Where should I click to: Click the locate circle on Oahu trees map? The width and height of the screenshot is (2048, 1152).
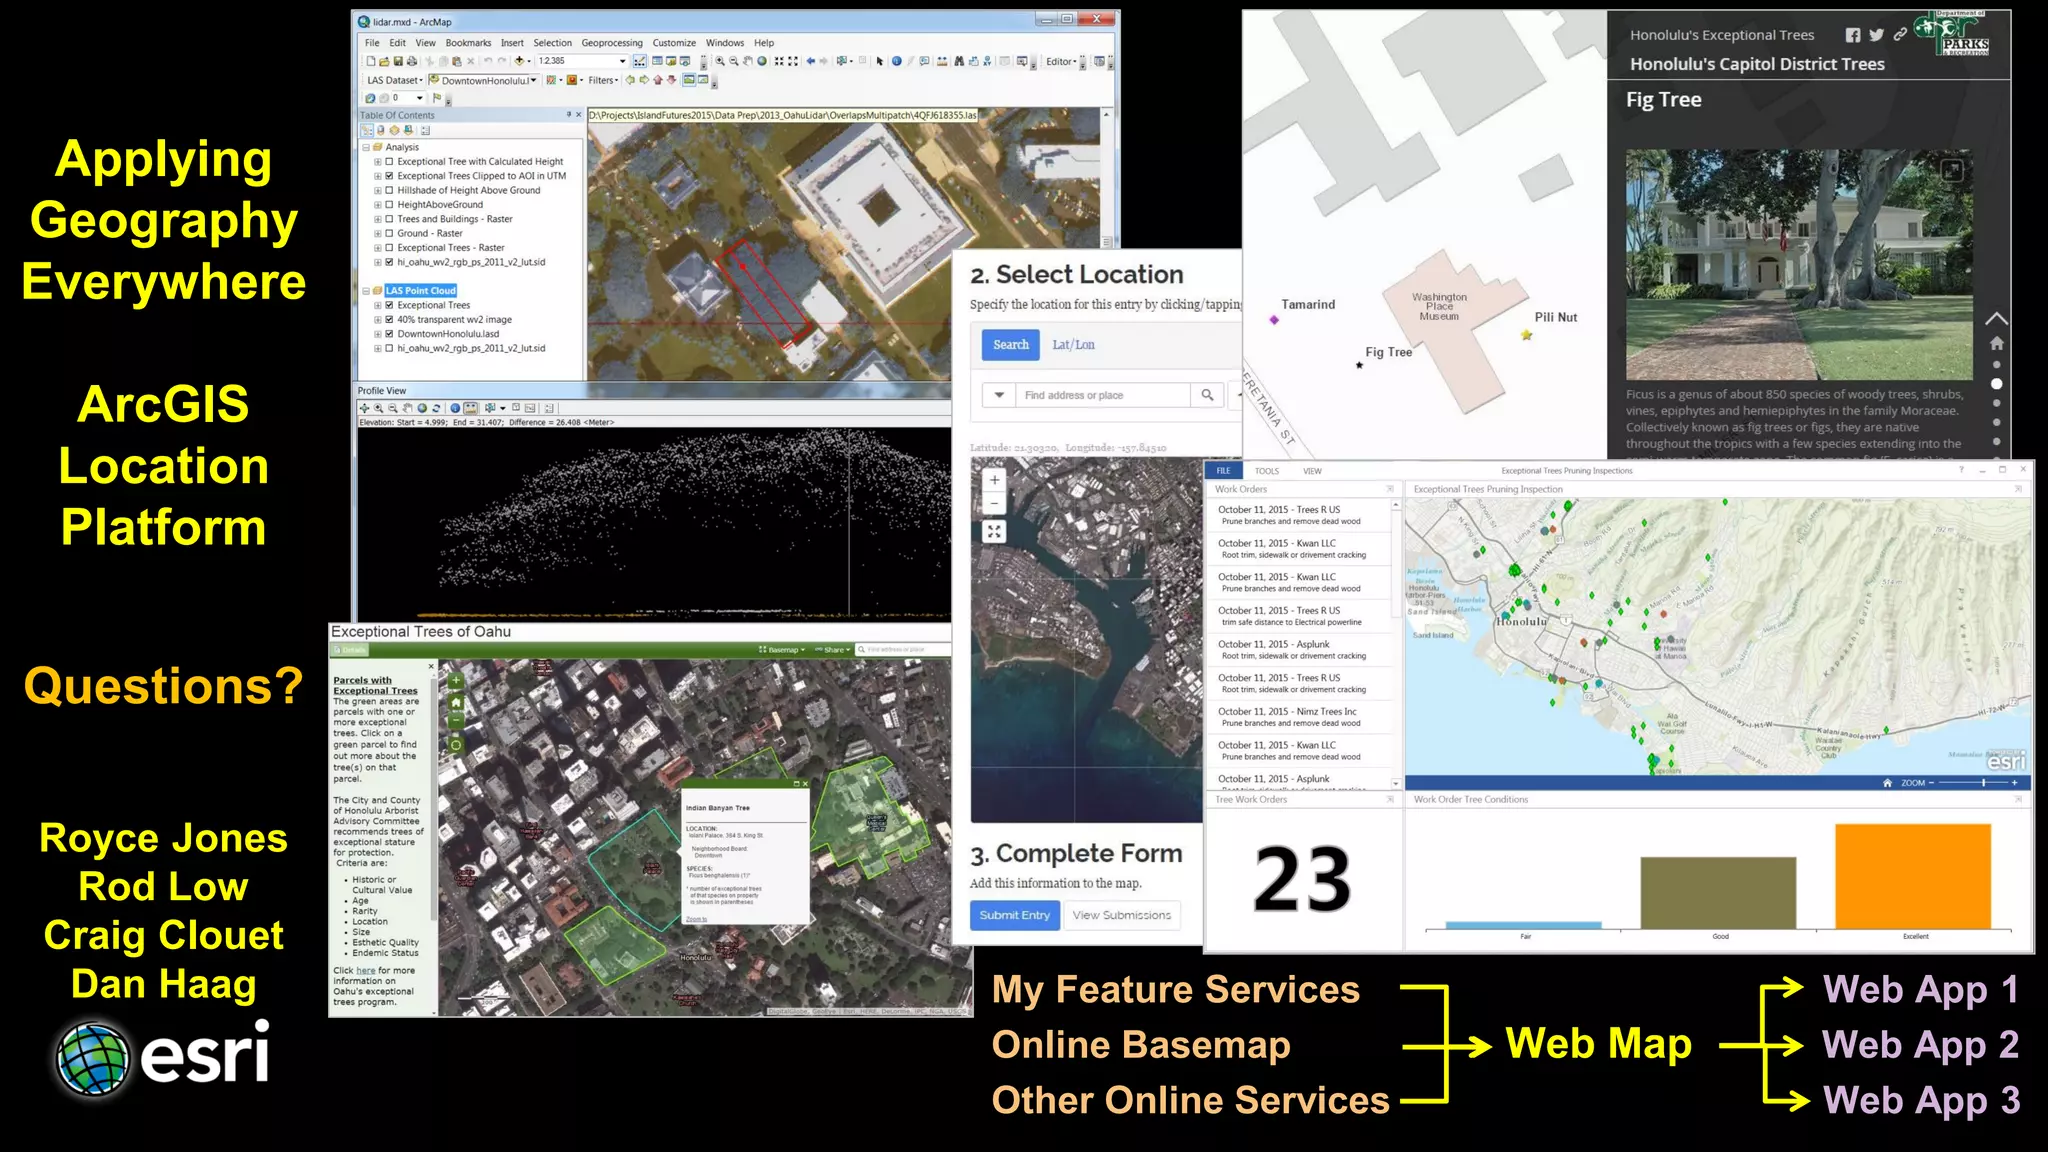[456, 745]
